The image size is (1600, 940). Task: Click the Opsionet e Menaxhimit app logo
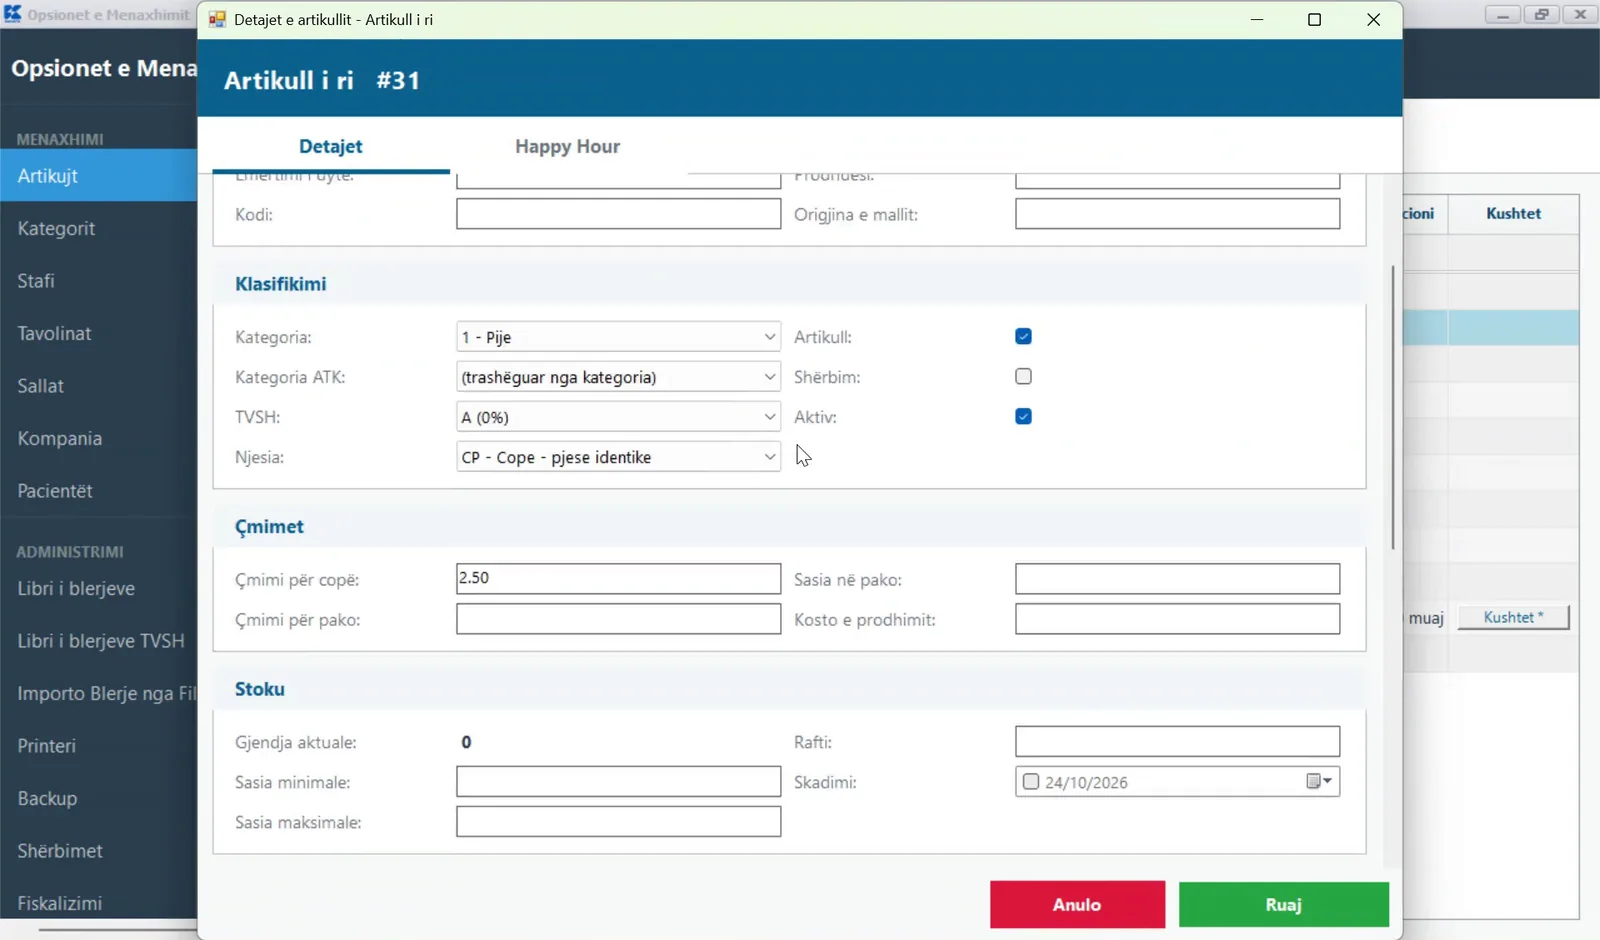(x=12, y=14)
